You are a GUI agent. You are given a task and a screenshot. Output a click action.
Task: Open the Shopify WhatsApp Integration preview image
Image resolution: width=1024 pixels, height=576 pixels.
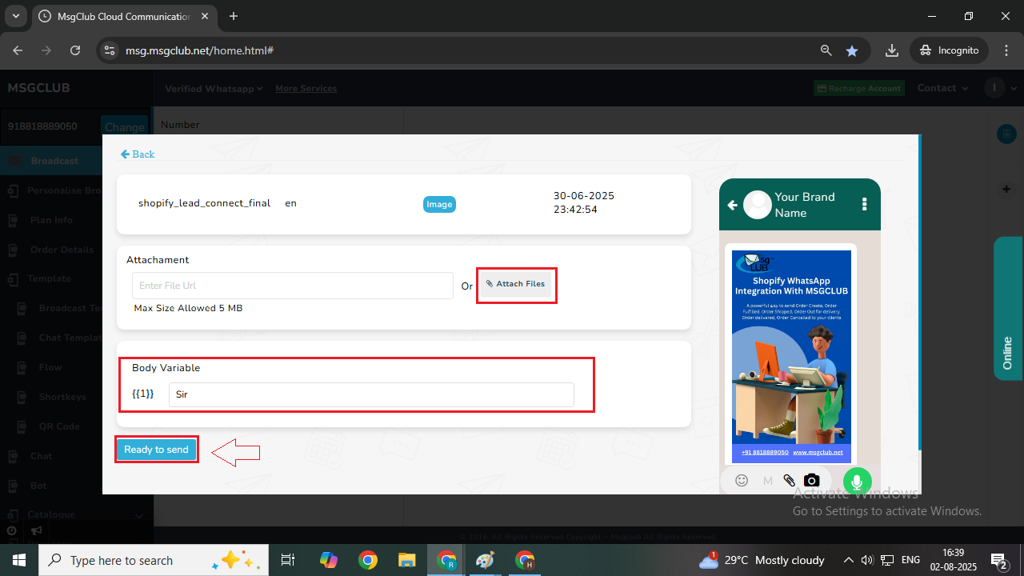(x=791, y=355)
